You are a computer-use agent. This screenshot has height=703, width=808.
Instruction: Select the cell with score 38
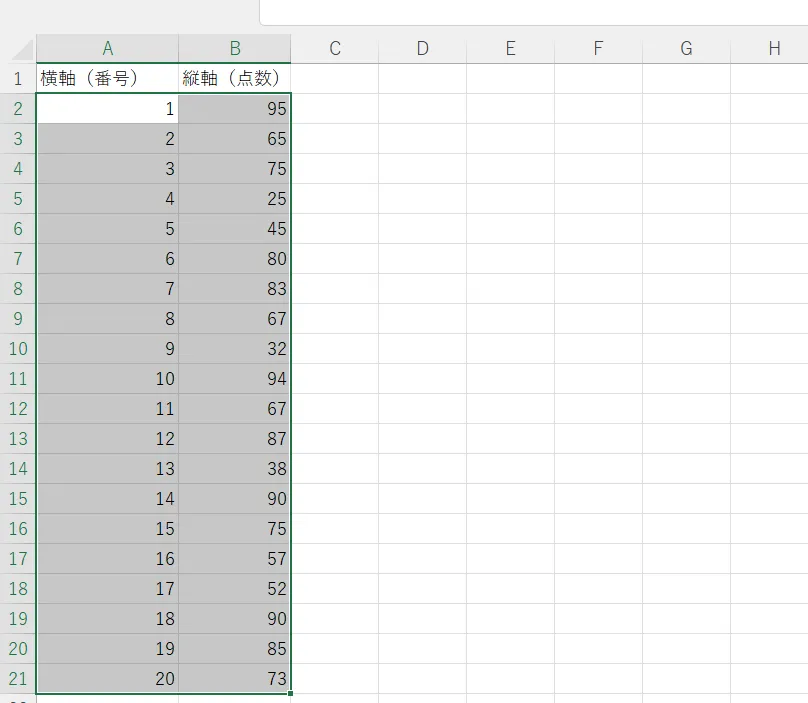(235, 469)
